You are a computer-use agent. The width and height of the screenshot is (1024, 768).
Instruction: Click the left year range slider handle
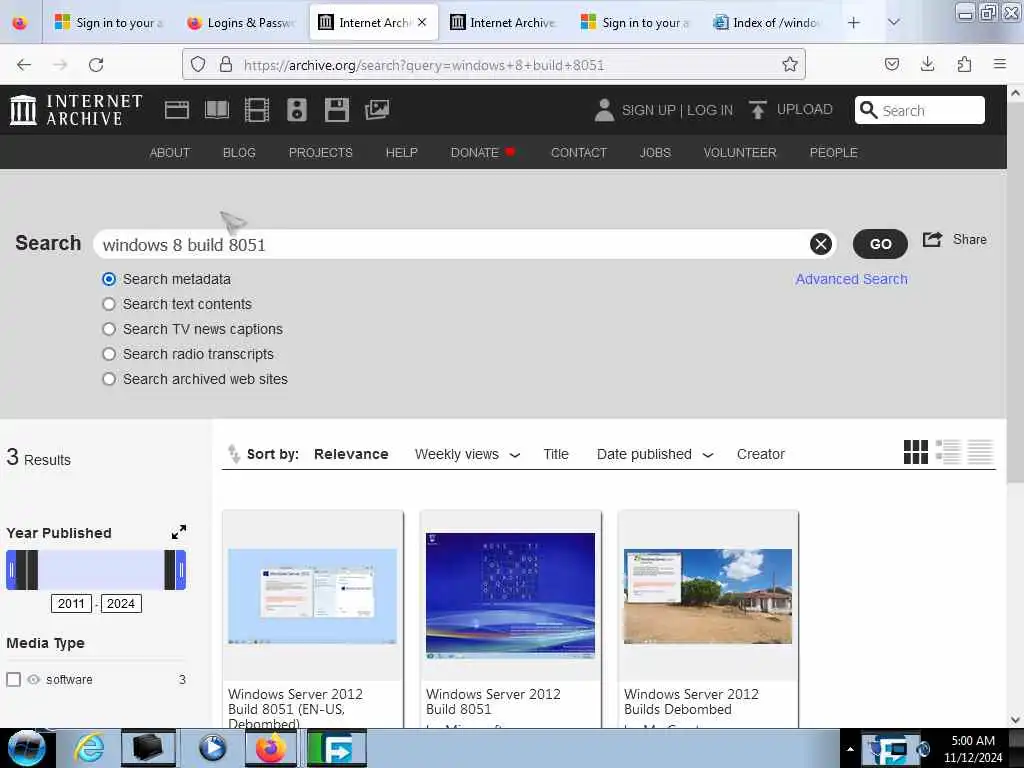pos(12,569)
